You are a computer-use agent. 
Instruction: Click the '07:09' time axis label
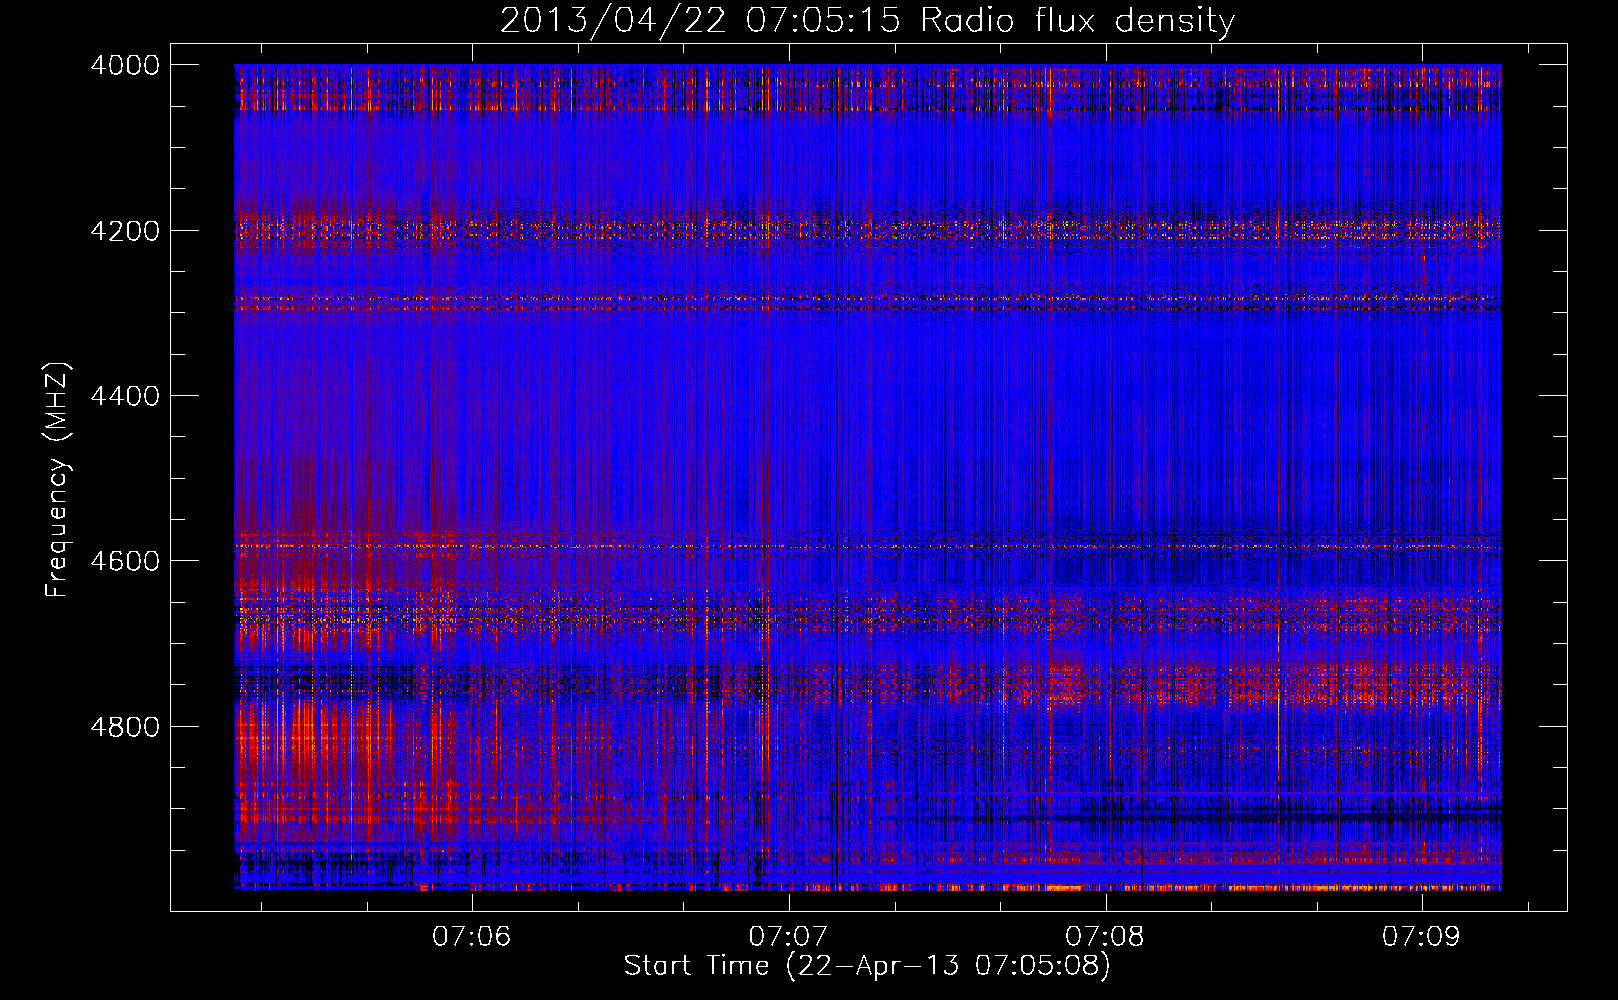[1421, 936]
